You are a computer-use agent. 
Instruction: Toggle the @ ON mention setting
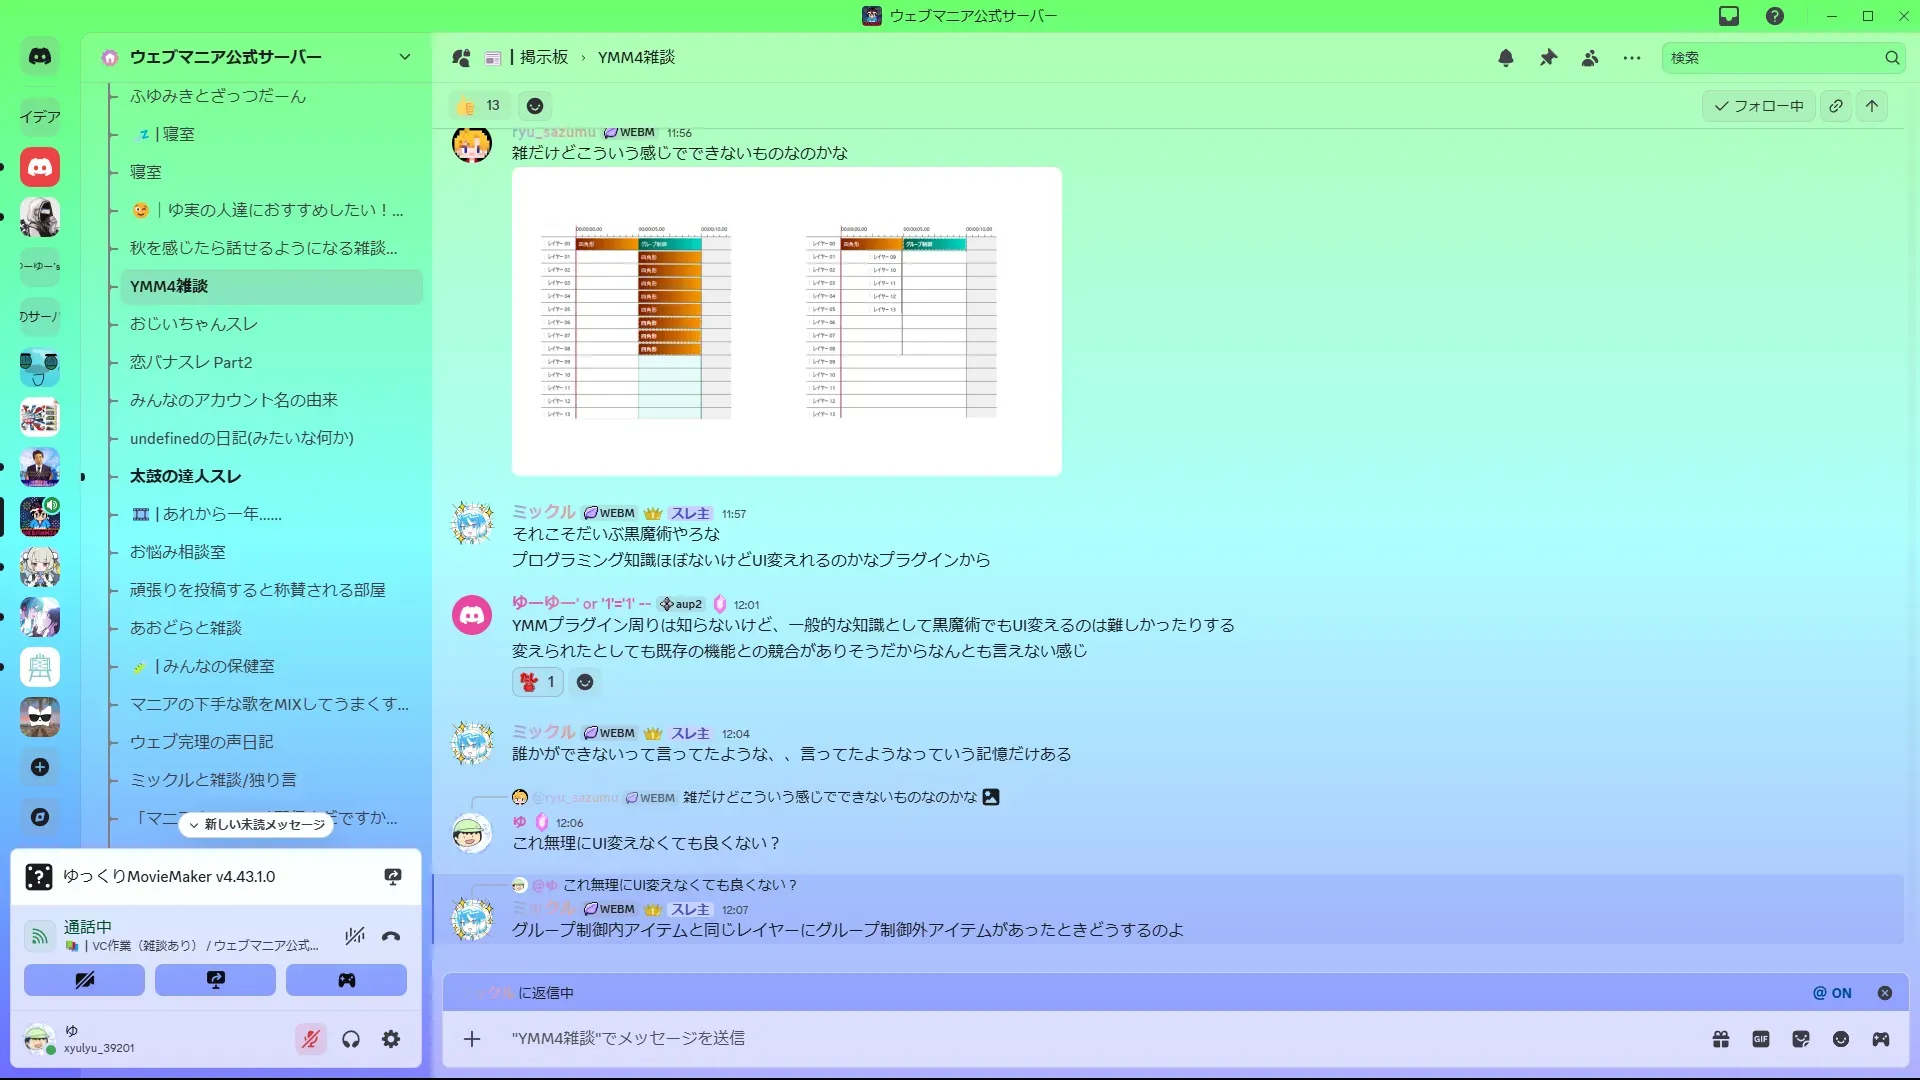click(1832, 993)
